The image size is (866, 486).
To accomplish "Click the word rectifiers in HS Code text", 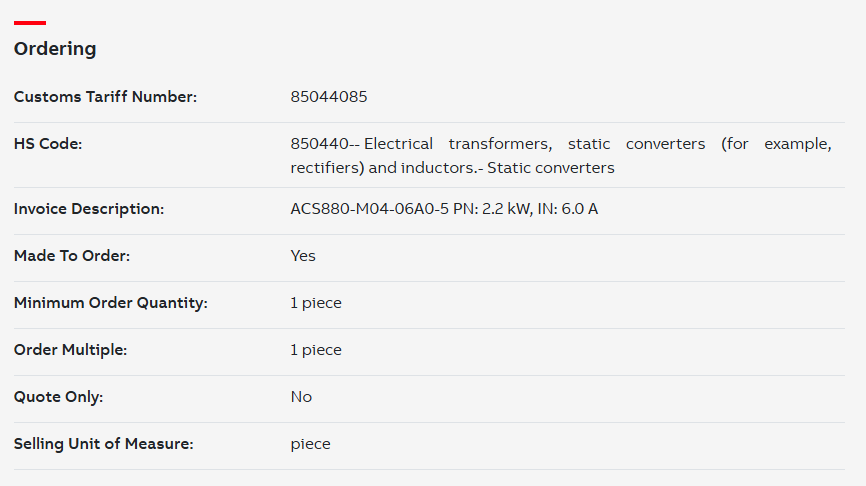I will 325,168.
